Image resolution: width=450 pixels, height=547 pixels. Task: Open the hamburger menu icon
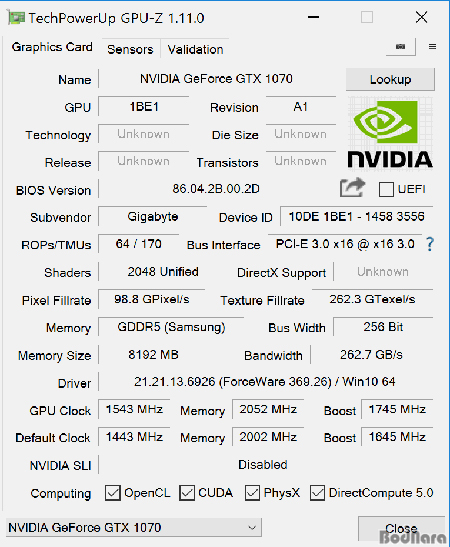click(x=432, y=47)
